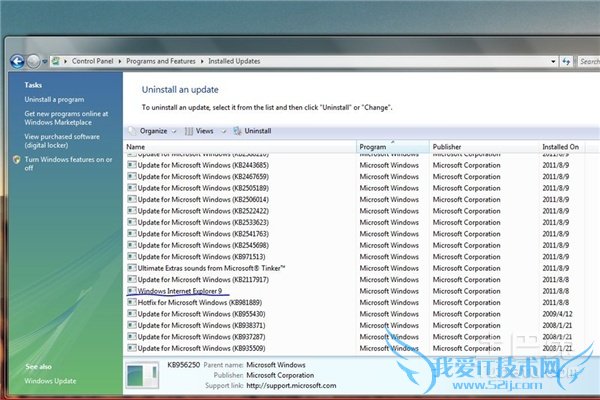
Task: Click the icon beside Ultimate Extras sounds
Action: [132, 268]
